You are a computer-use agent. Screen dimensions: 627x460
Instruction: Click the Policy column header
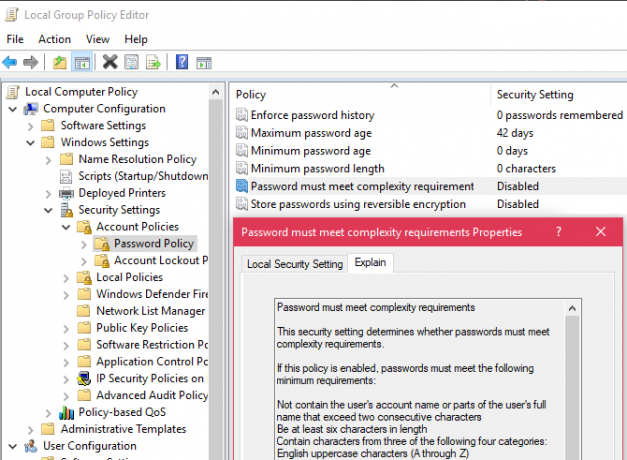(x=251, y=94)
